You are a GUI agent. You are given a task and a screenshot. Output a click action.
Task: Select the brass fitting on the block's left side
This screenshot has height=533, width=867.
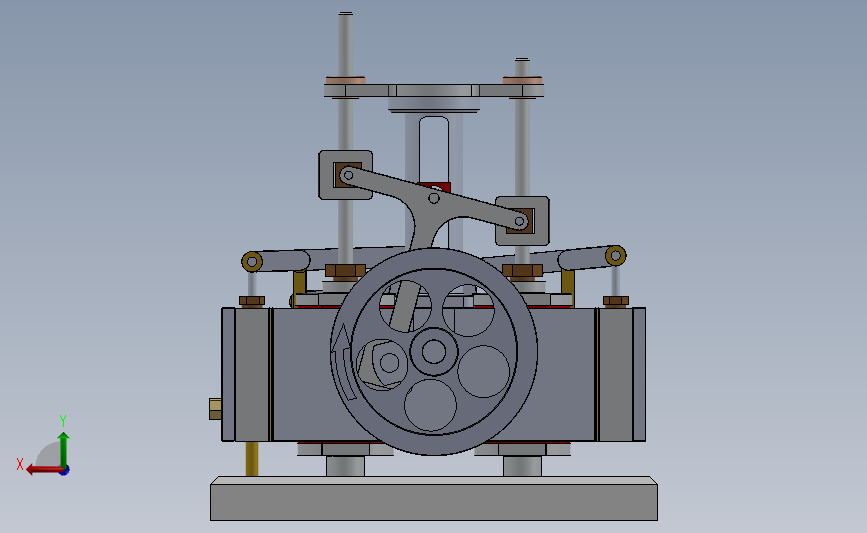coord(215,409)
